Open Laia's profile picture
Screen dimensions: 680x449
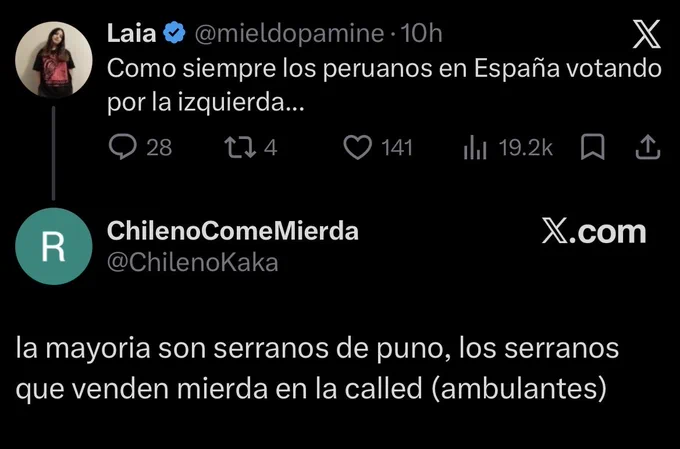pyautogui.click(x=54, y=59)
